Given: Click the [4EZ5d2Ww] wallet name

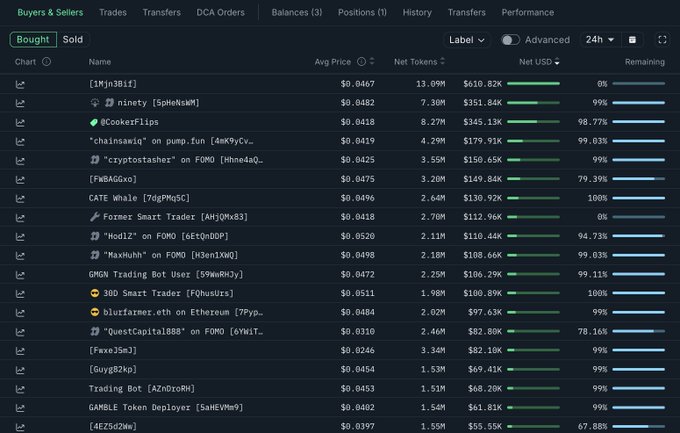Looking at the screenshot, I should [x=113, y=426].
